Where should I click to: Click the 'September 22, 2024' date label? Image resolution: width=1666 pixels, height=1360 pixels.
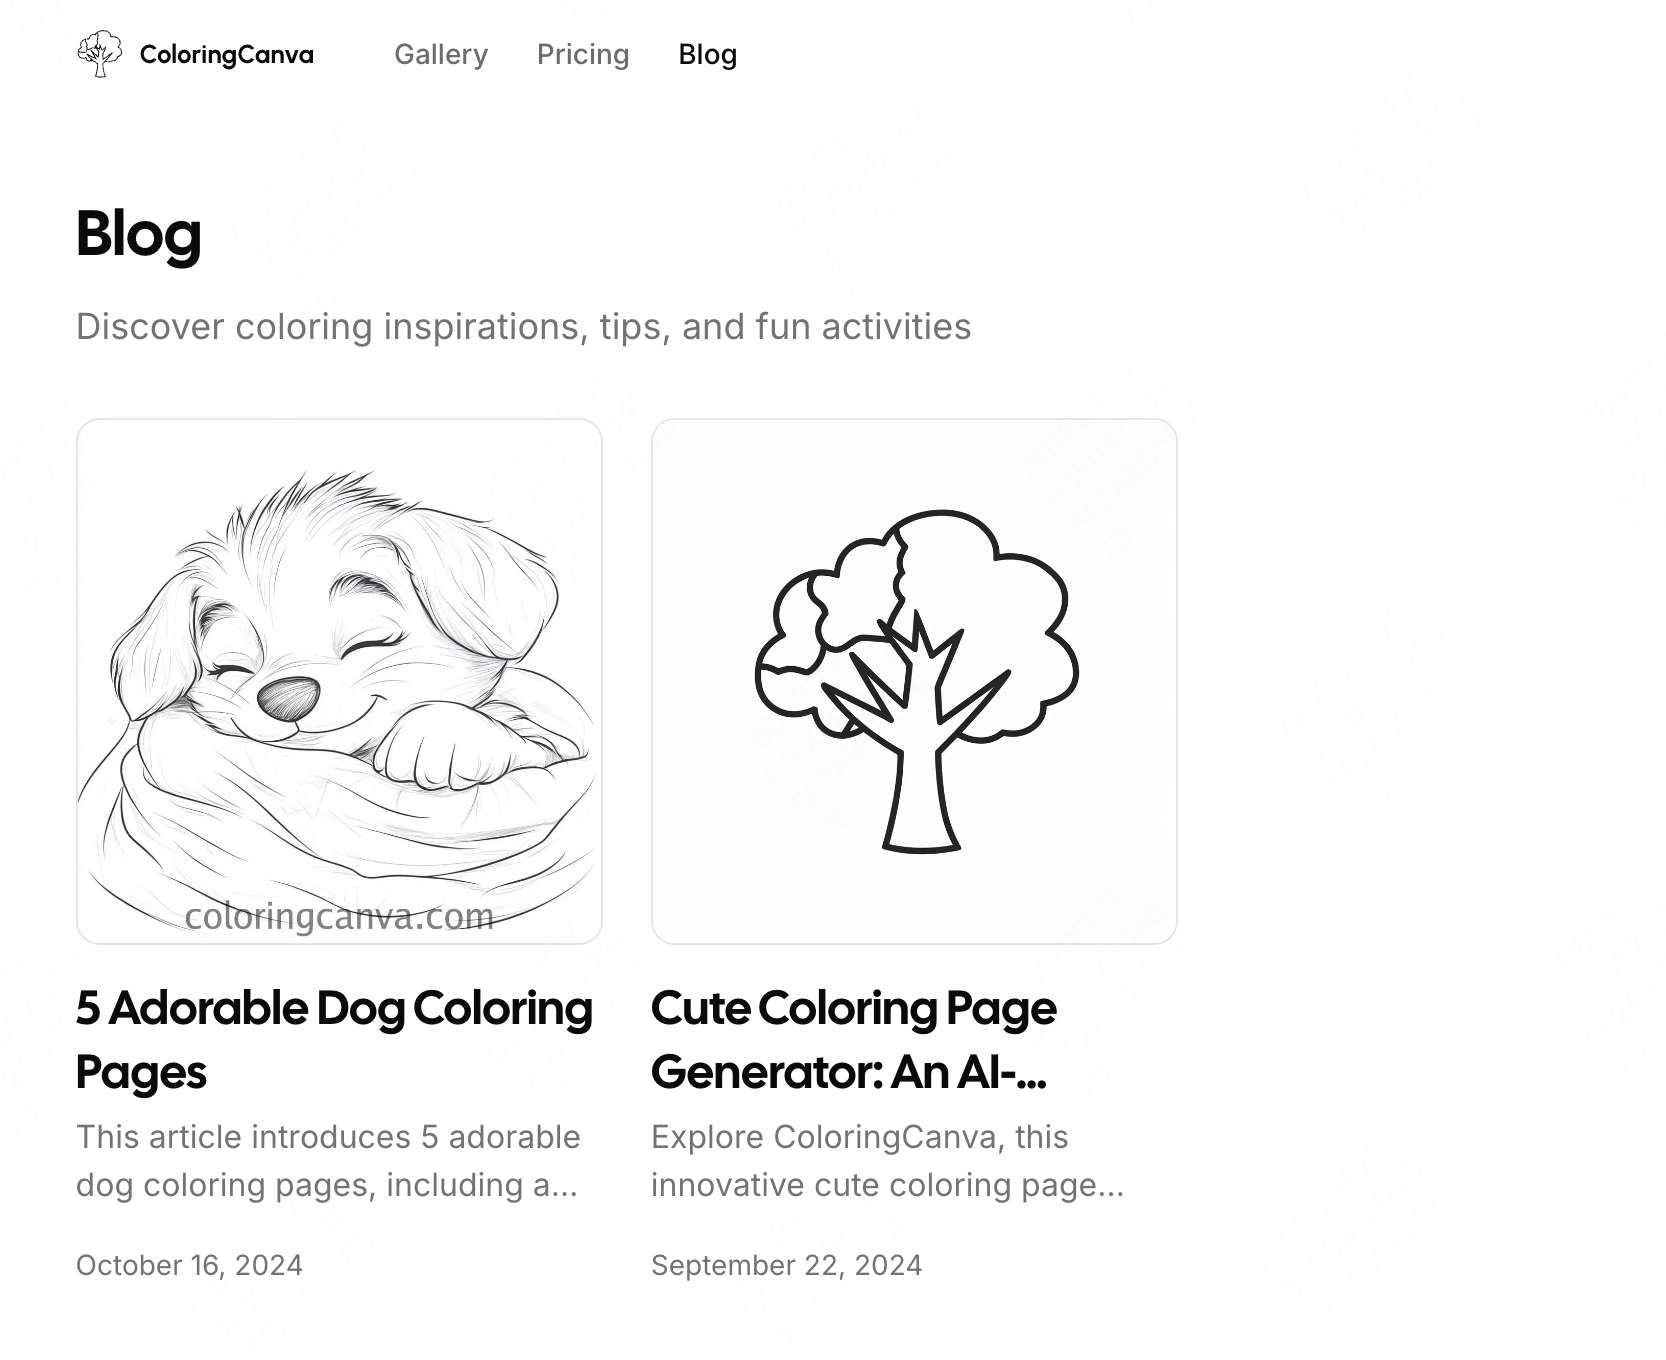click(787, 1265)
